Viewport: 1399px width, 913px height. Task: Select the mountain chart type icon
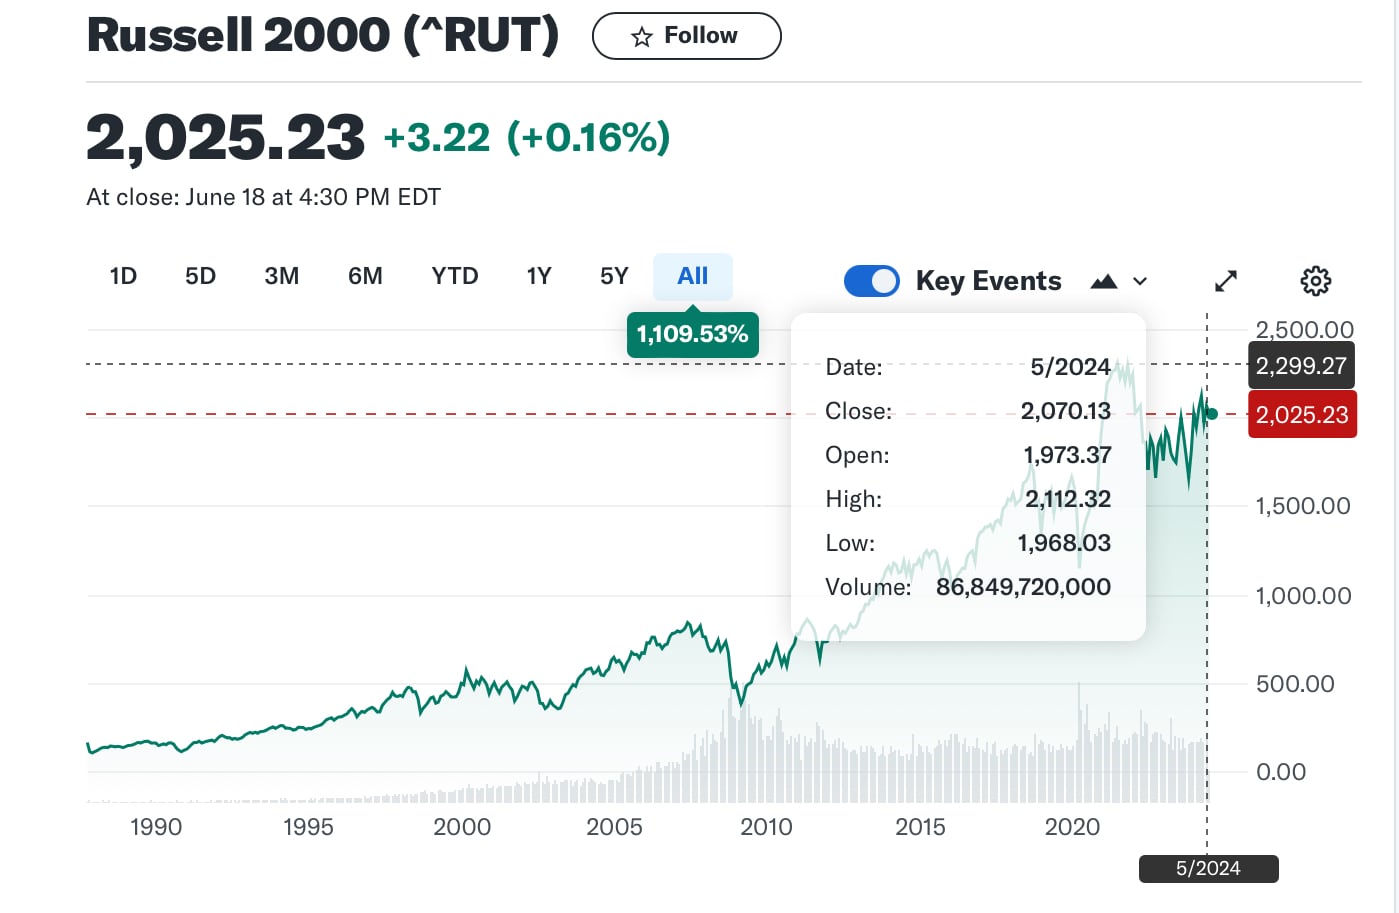1103,280
